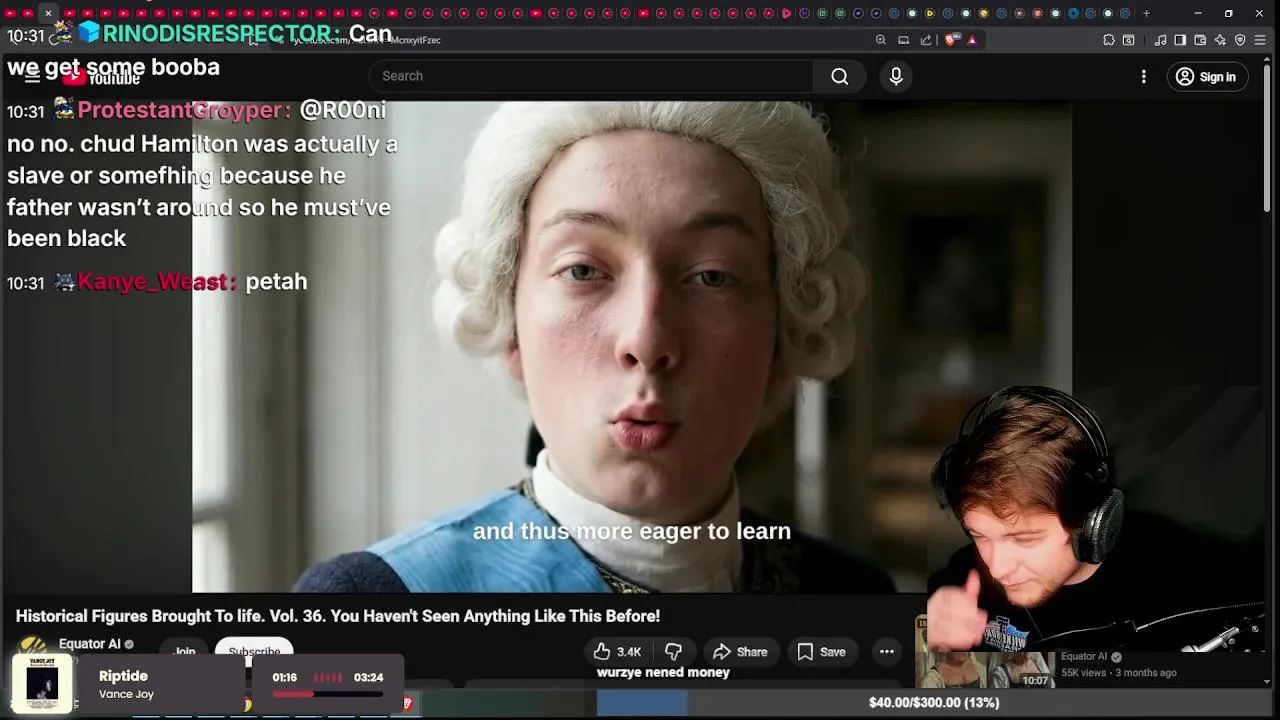Screen dimensions: 1280x720
Task: Close the first browser tab
Action: 47,14
